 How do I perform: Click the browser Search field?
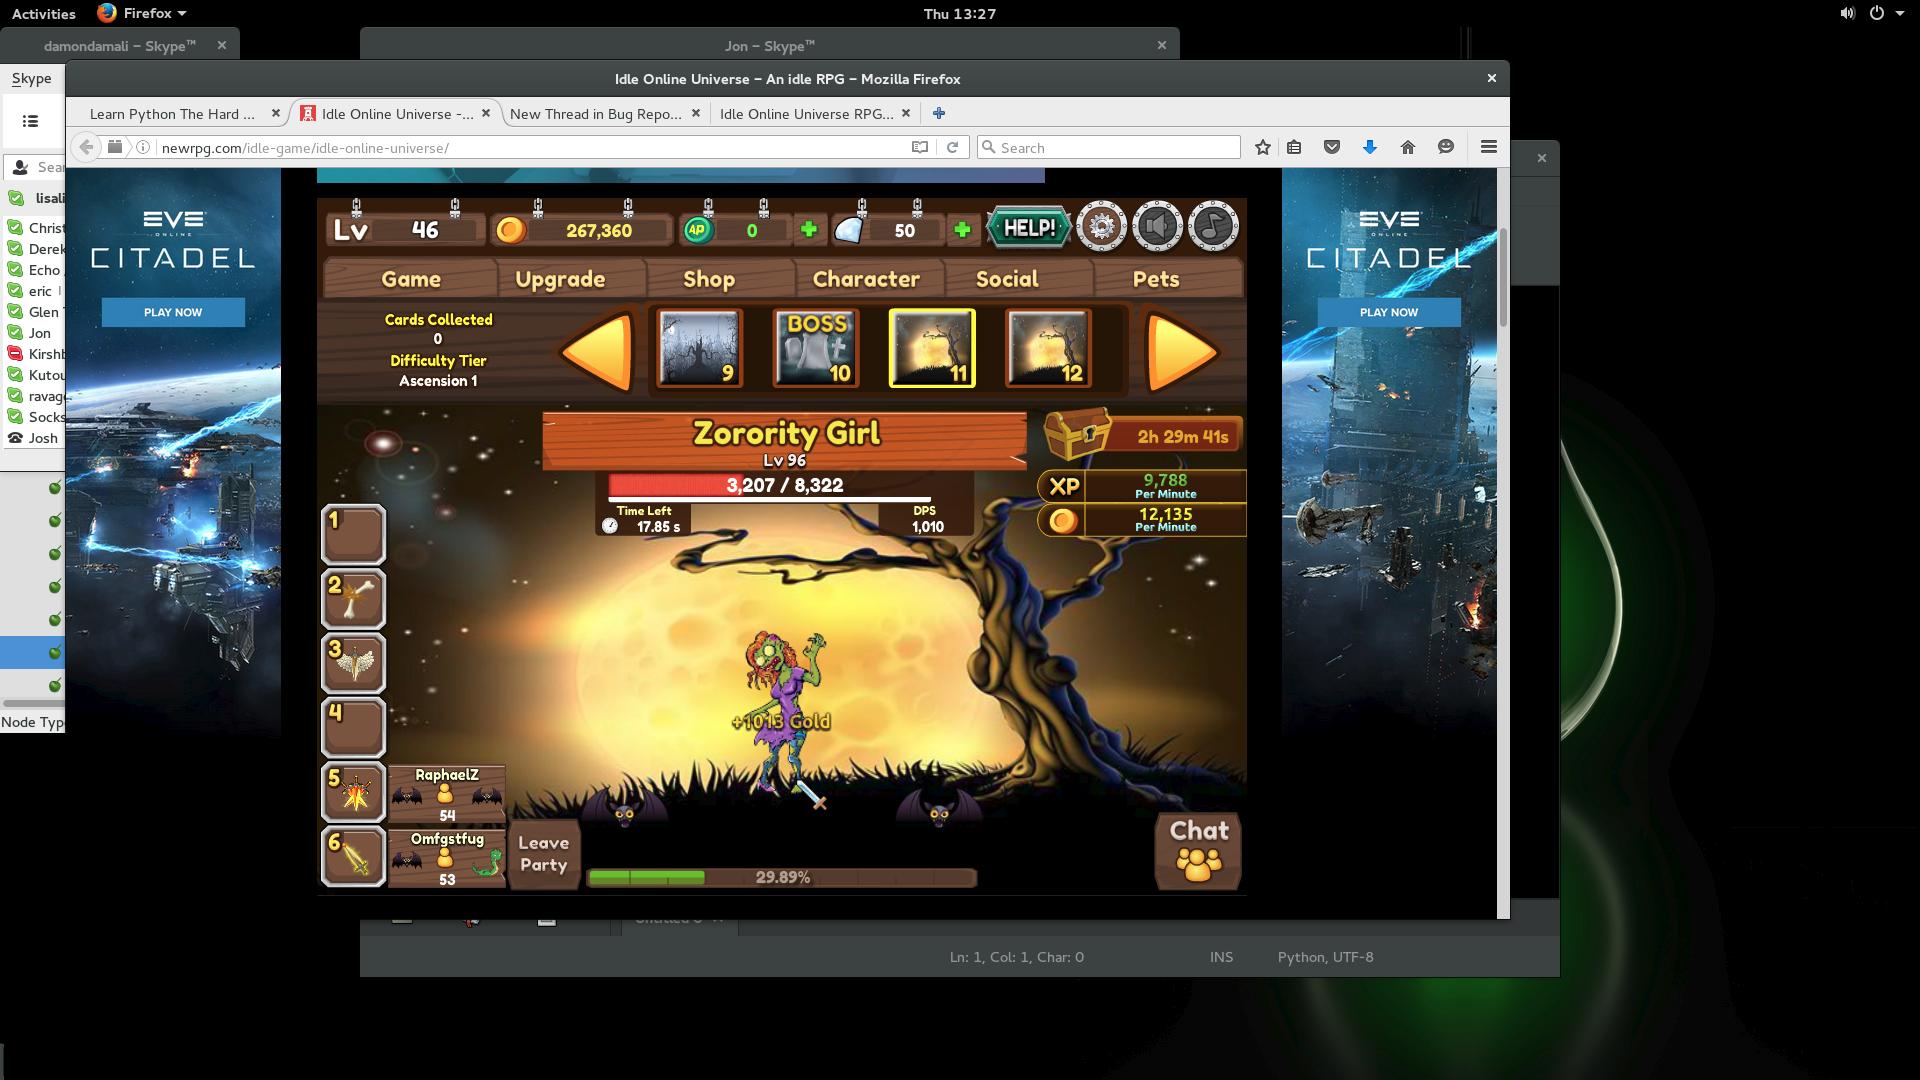(1110, 148)
